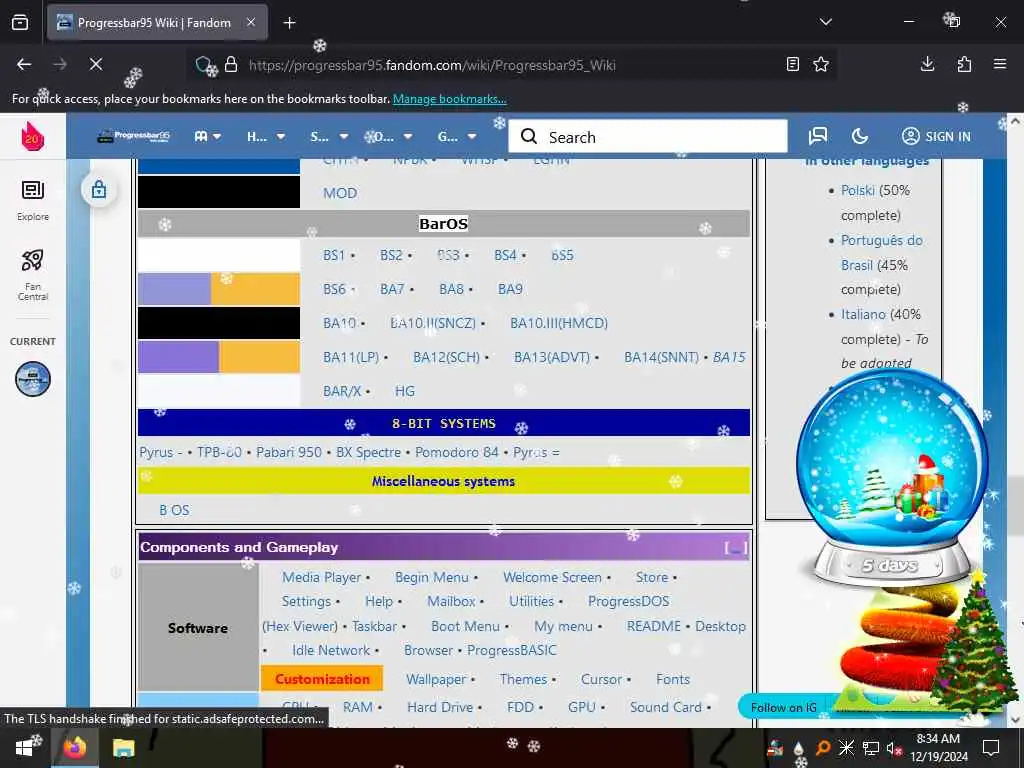Open the taskbar clock 8:34 AM
The height and width of the screenshot is (768, 1024).
pos(938,748)
